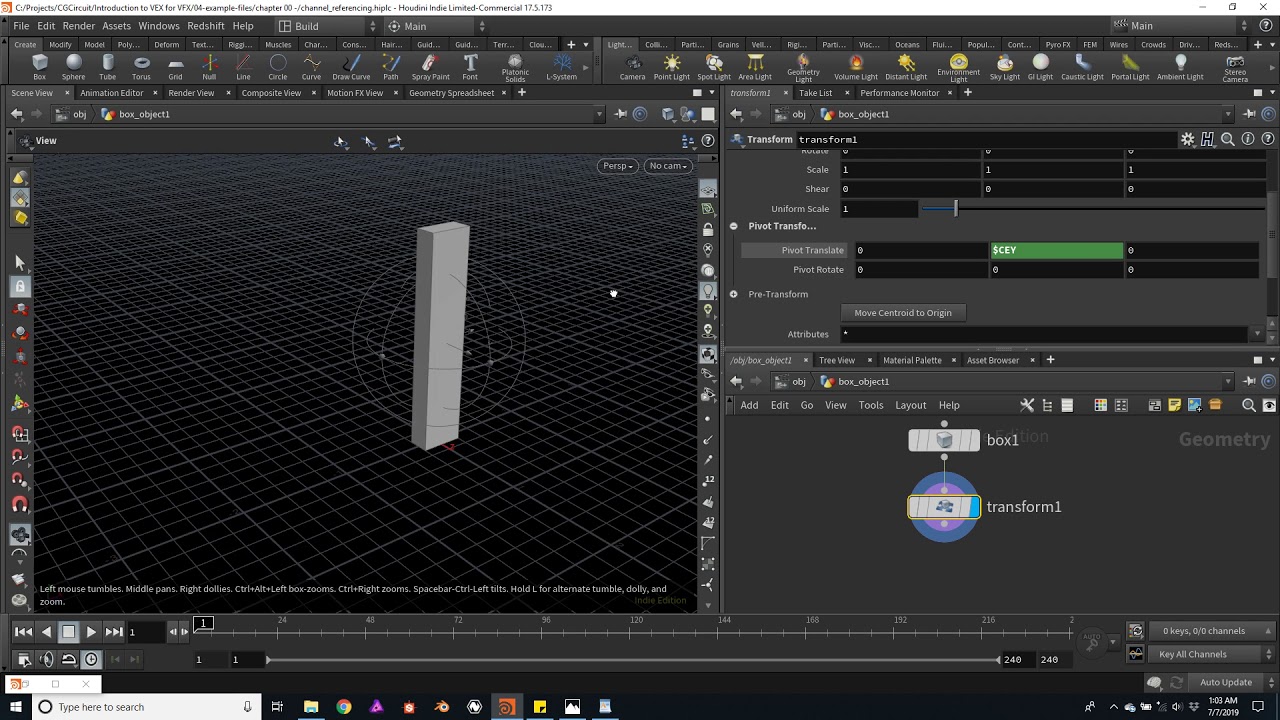Toggle the transform1 node display flag
Viewport: 1280px width, 720px height.
974,507
